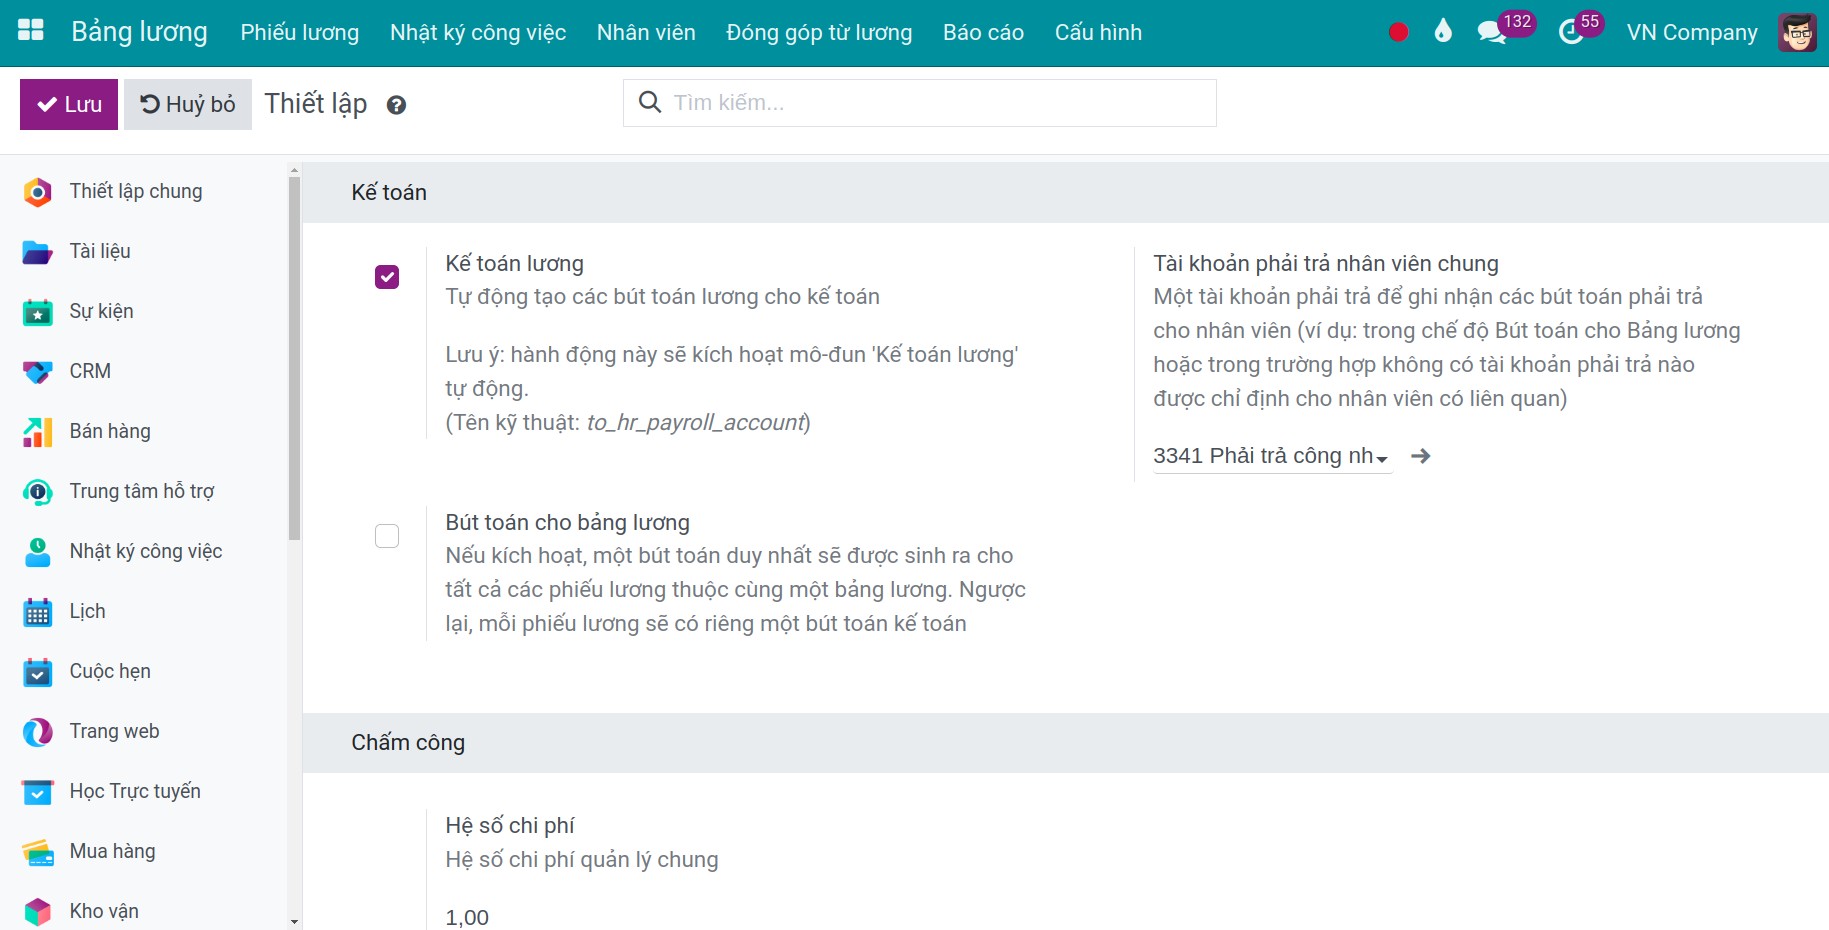Viewport: 1829px width, 930px height.
Task: Click the Lưu save button
Action: point(69,104)
